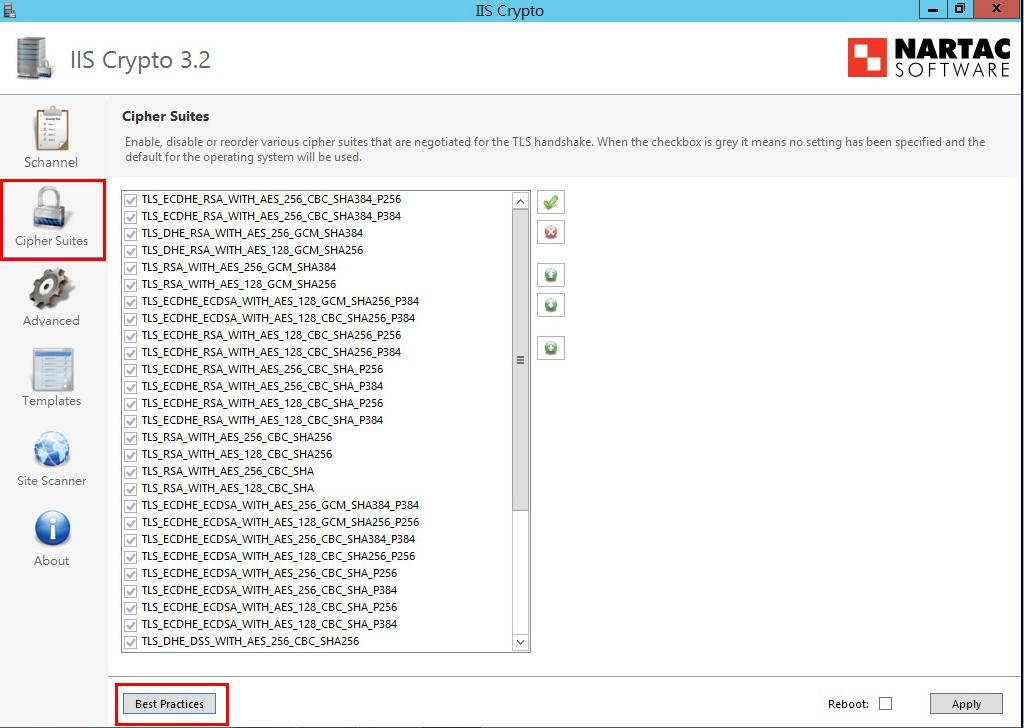Image resolution: width=1024 pixels, height=728 pixels.
Task: Toggle TLS_RSA_WITH_AES_256_GCM_SHA384 checkbox
Action: click(x=131, y=268)
